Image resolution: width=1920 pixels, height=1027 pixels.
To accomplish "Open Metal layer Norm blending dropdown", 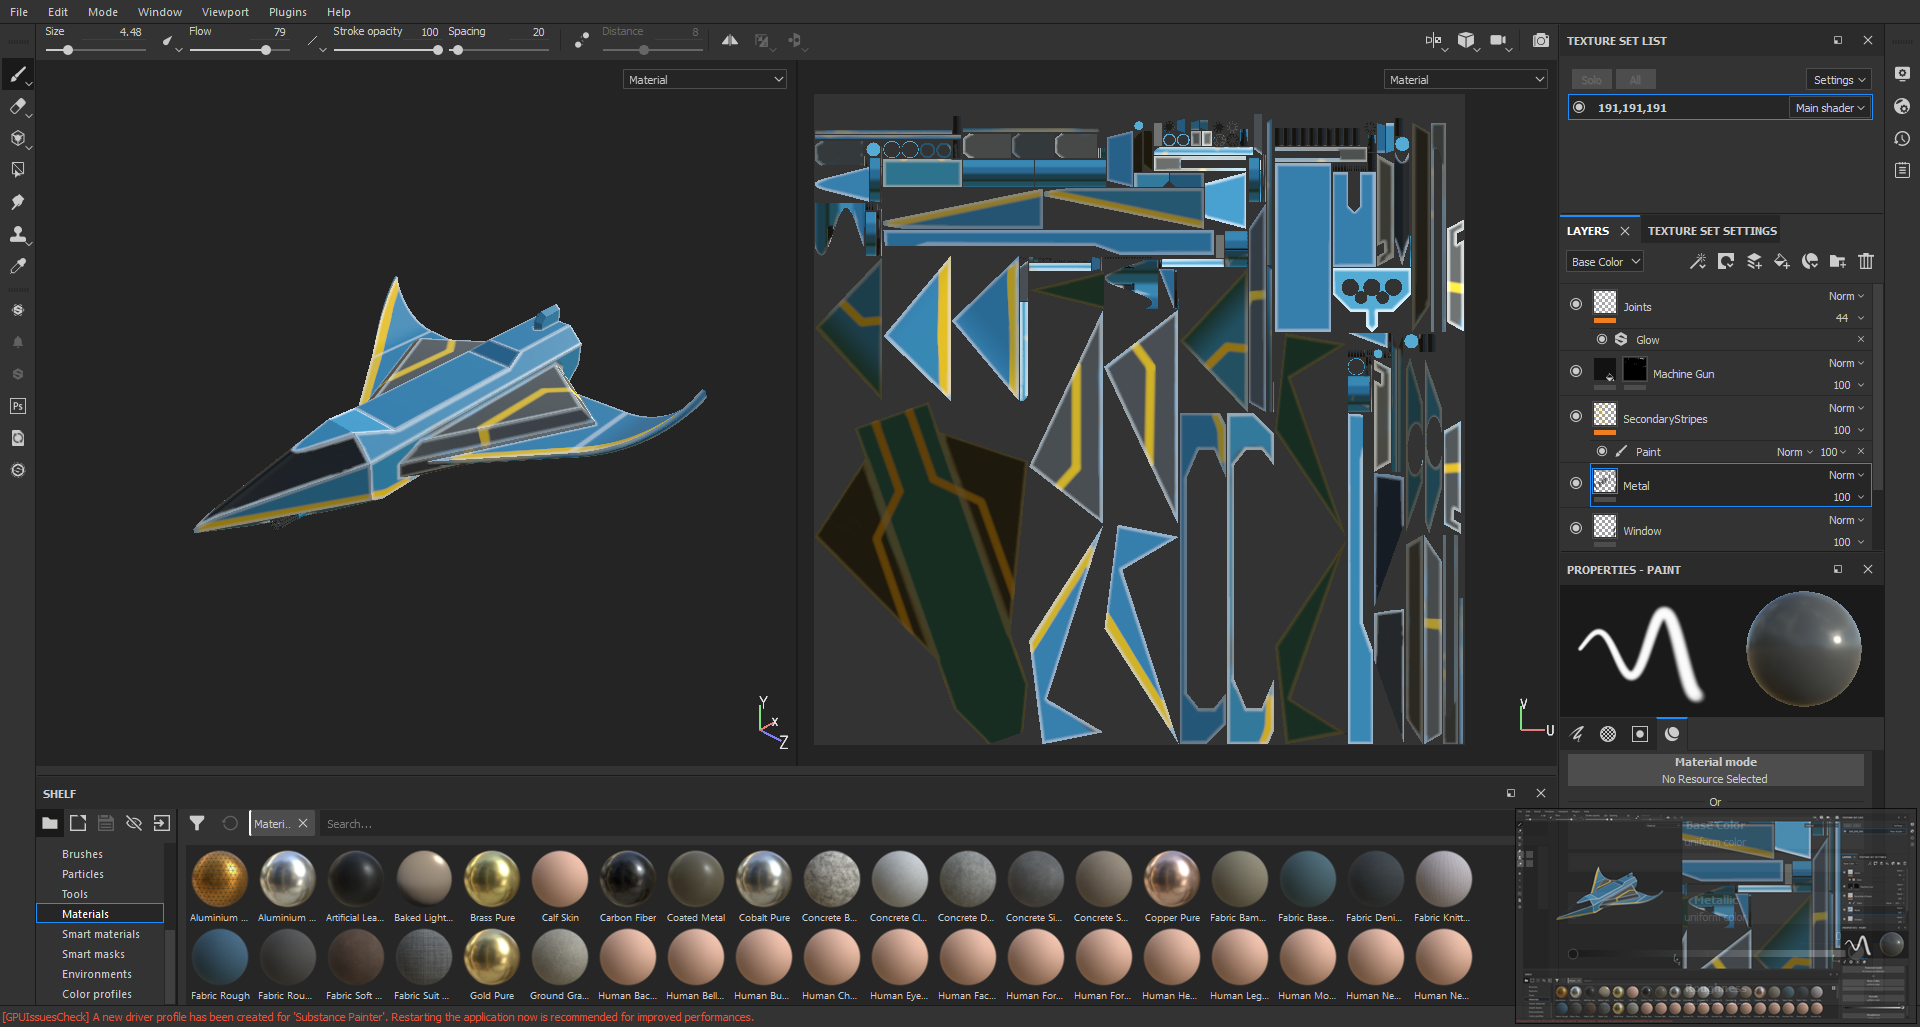I will coord(1846,475).
